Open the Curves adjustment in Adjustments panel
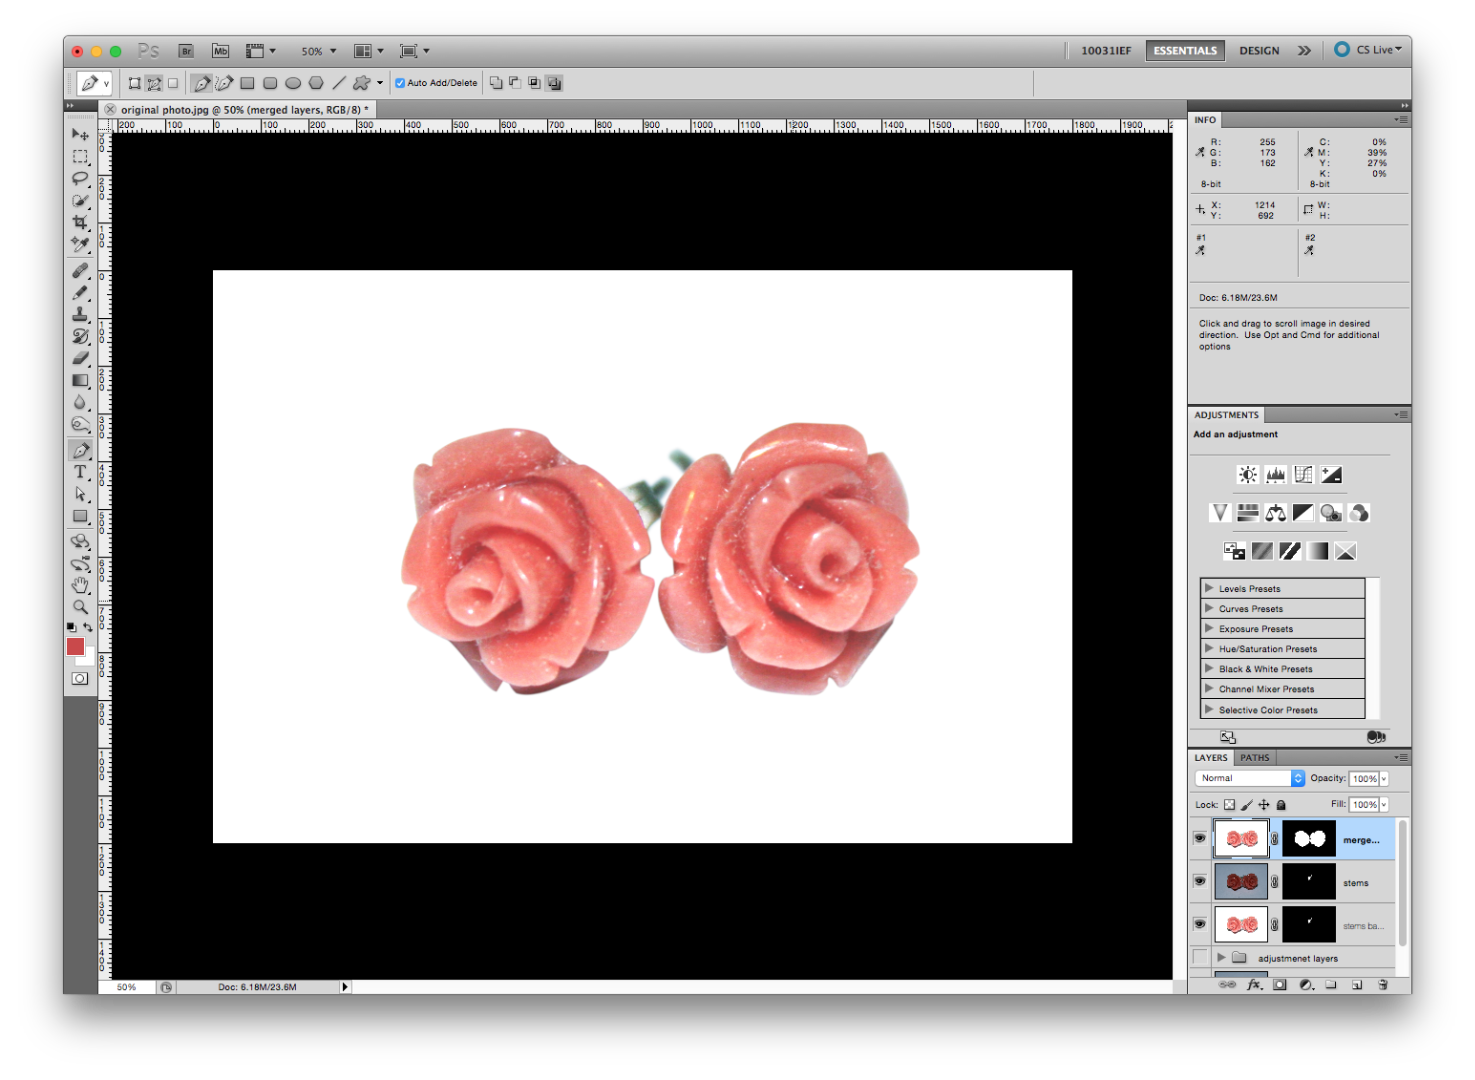 pos(1303,474)
